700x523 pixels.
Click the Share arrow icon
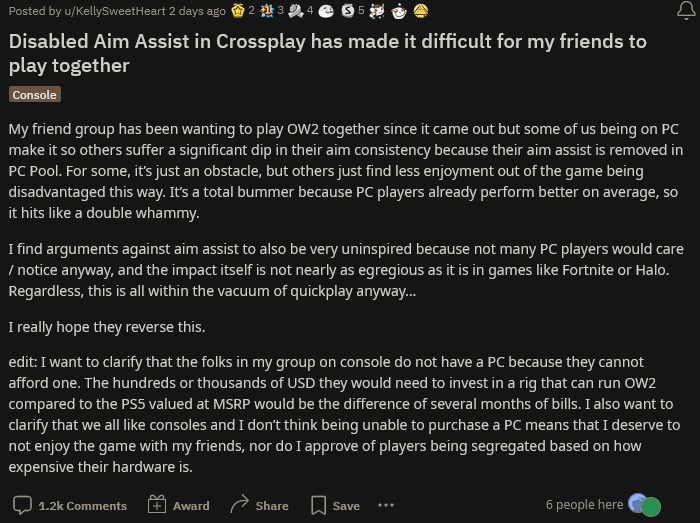[x=239, y=505]
